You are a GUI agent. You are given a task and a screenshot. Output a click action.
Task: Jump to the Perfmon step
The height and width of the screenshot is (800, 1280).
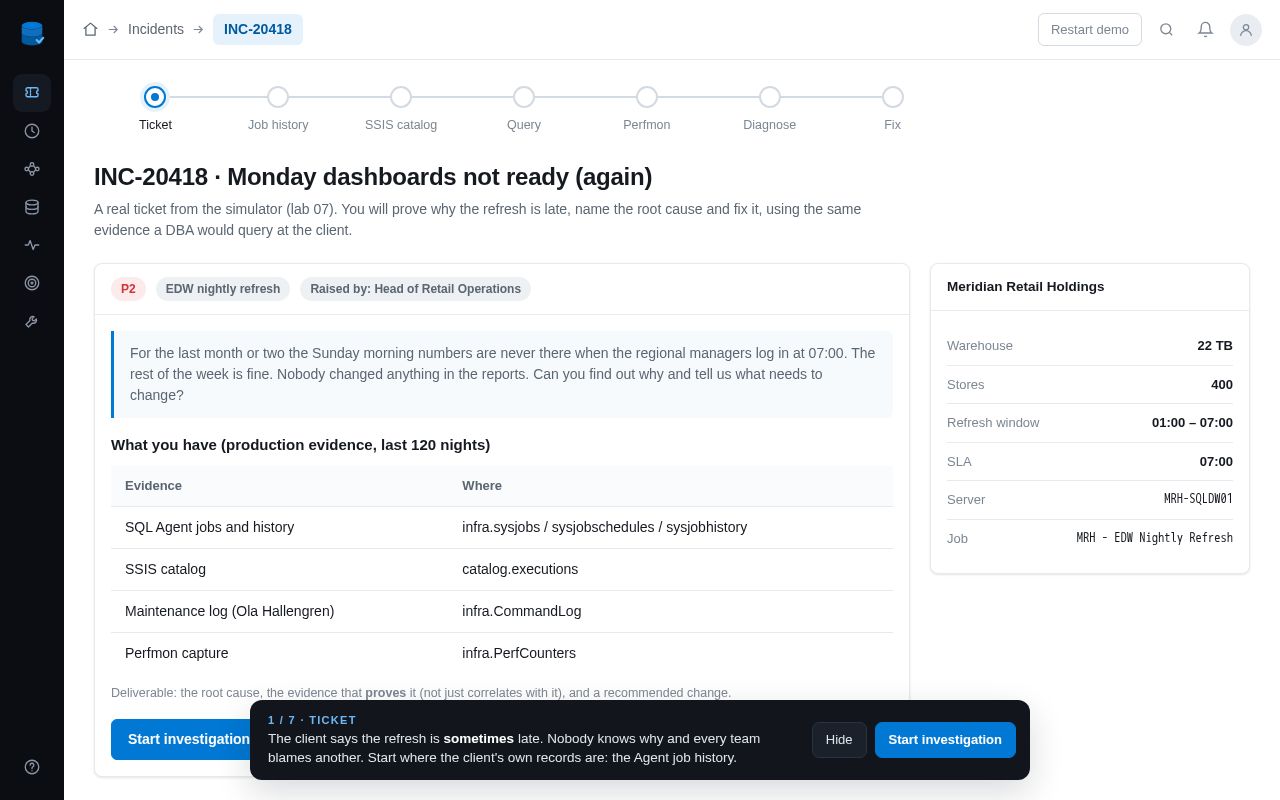(647, 97)
